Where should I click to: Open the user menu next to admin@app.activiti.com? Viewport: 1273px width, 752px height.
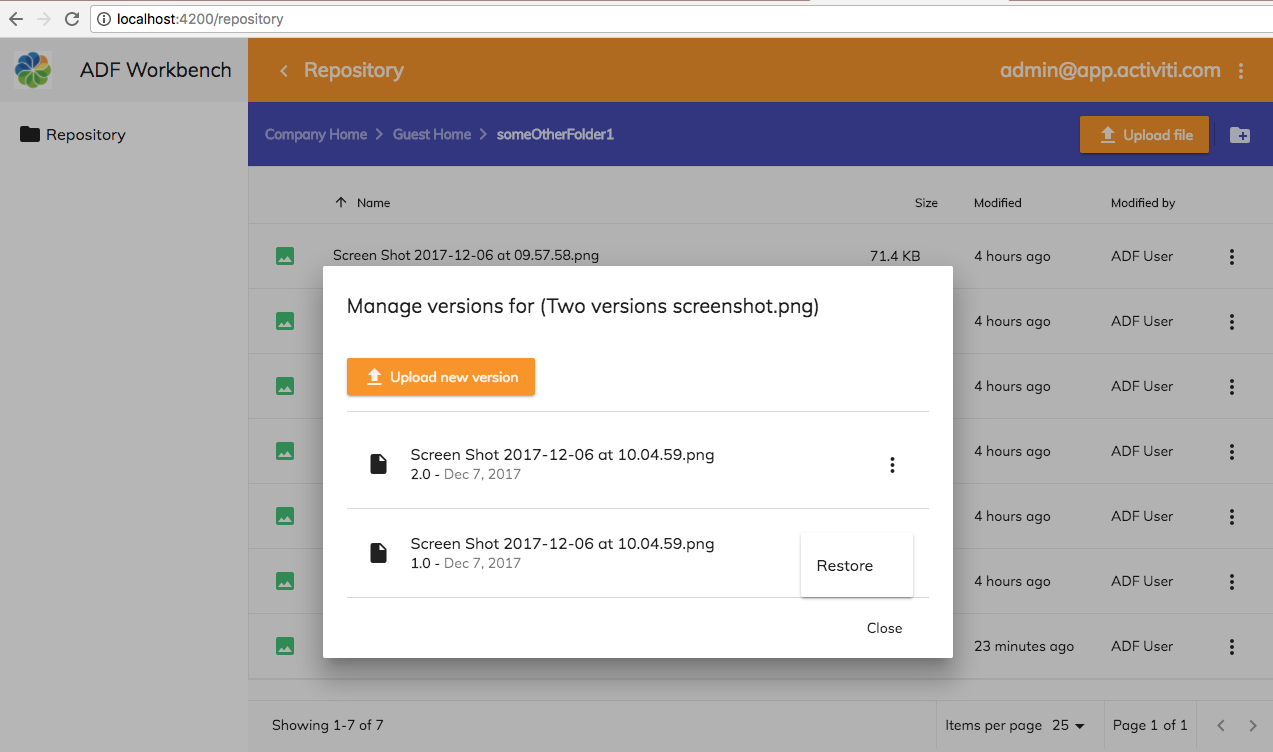click(1241, 71)
